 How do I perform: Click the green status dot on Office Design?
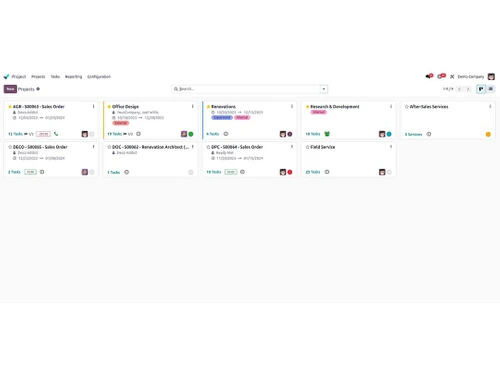pos(191,134)
